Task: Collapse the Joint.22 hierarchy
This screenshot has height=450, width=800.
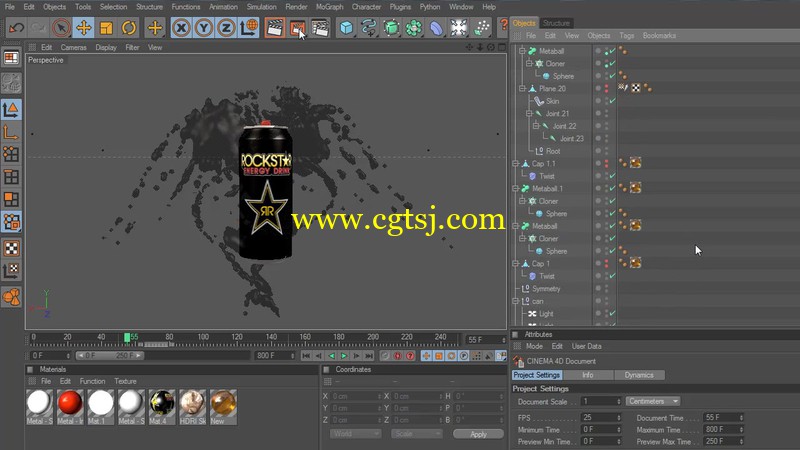Action: (x=536, y=126)
